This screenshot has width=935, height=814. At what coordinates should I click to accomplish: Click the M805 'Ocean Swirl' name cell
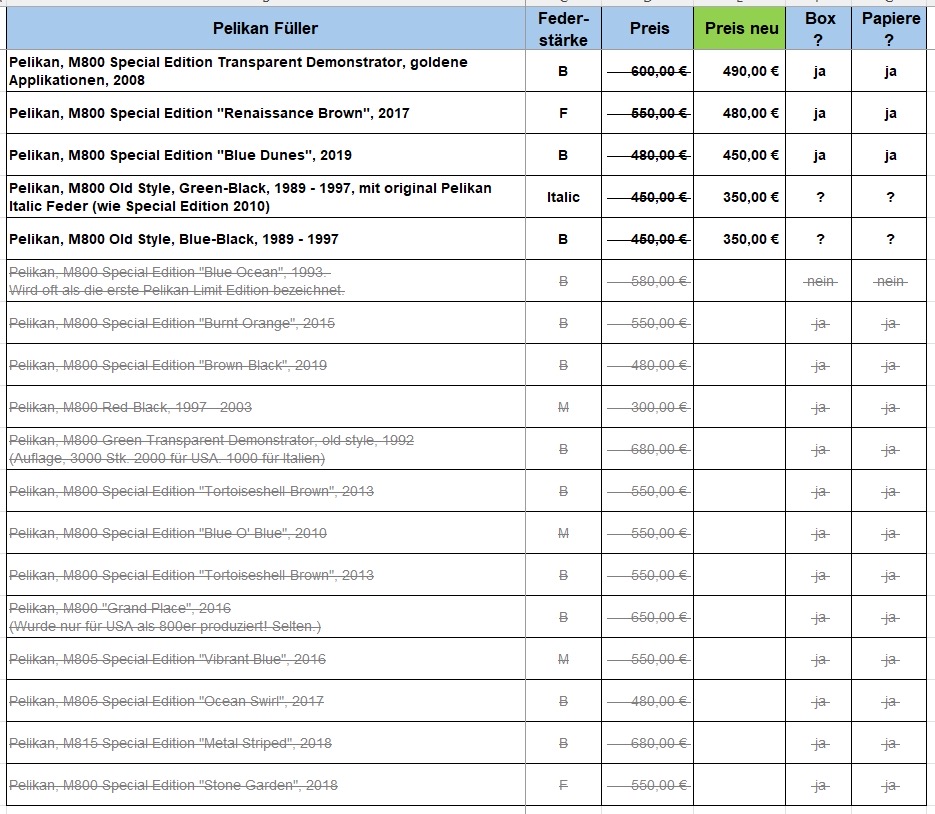click(266, 701)
